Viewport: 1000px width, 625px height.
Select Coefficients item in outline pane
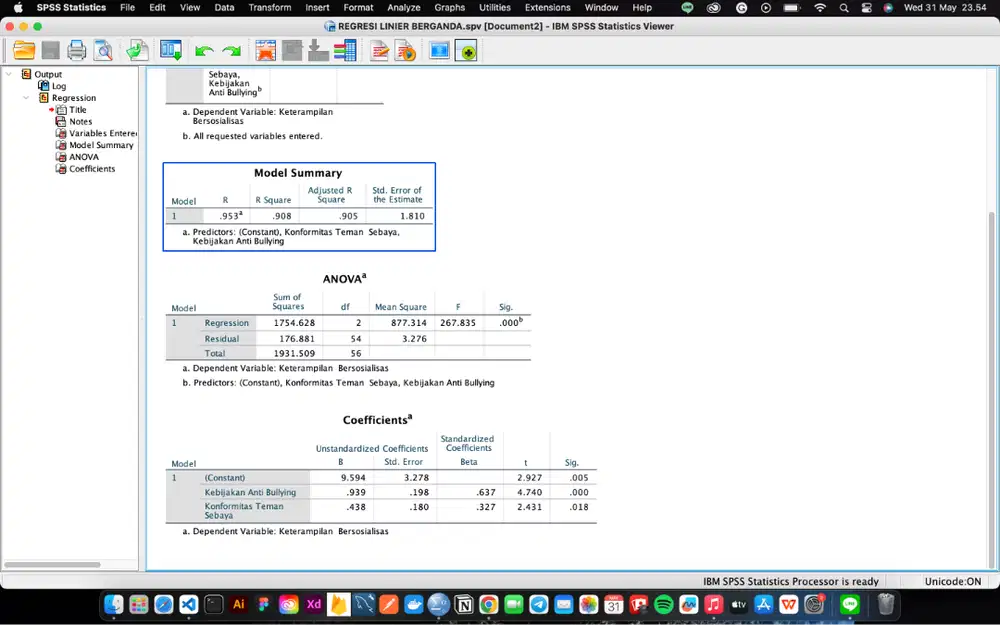tap(92, 168)
